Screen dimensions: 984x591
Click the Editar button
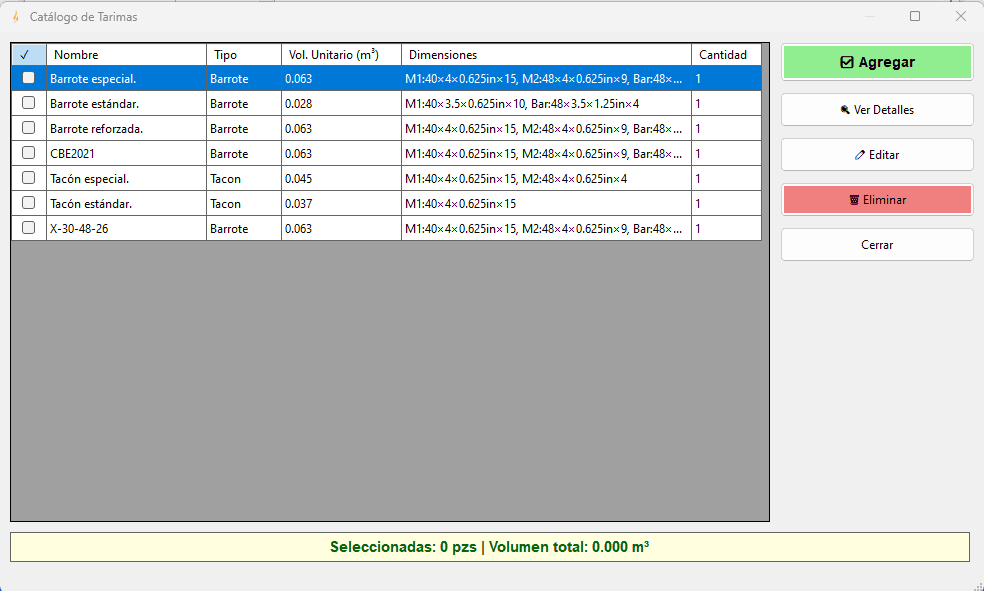[877, 154]
